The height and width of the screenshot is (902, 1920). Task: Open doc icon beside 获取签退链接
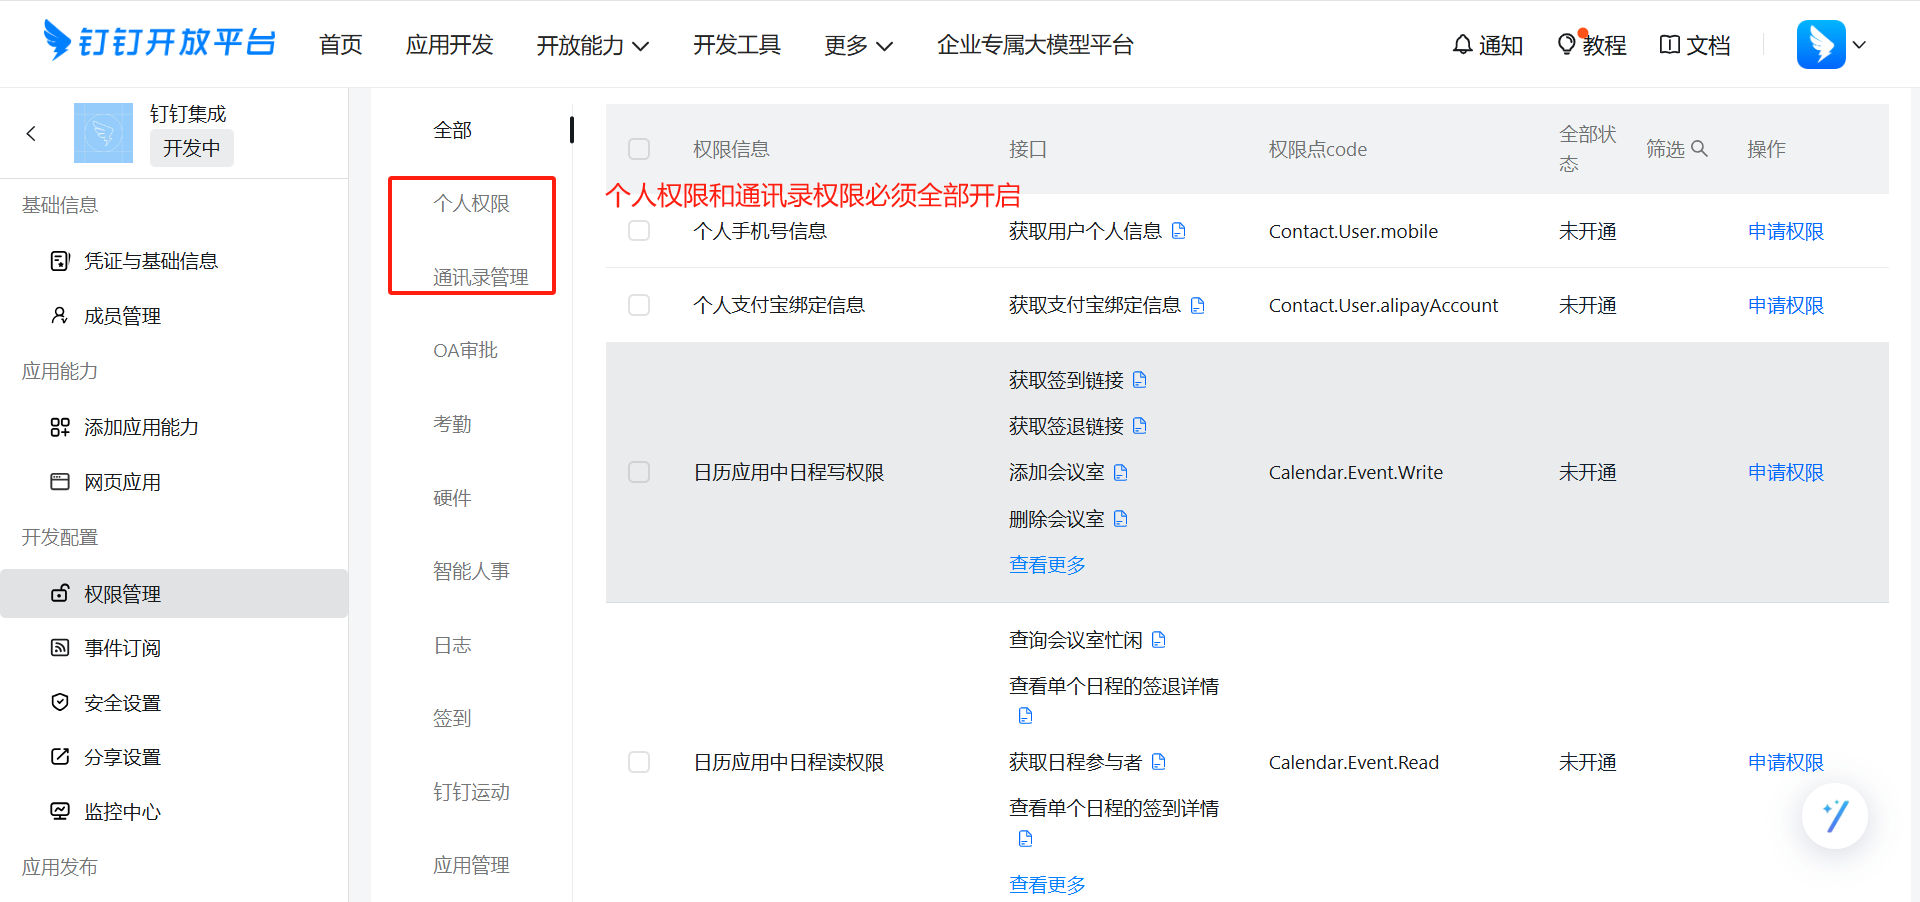pyautogui.click(x=1140, y=426)
